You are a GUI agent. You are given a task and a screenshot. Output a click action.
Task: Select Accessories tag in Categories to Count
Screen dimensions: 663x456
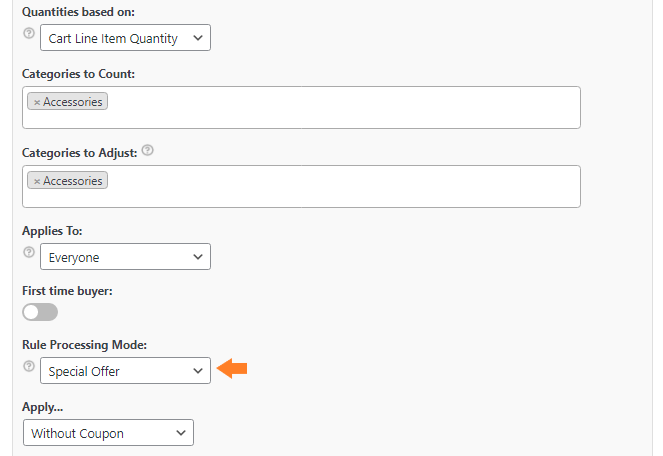(73, 102)
